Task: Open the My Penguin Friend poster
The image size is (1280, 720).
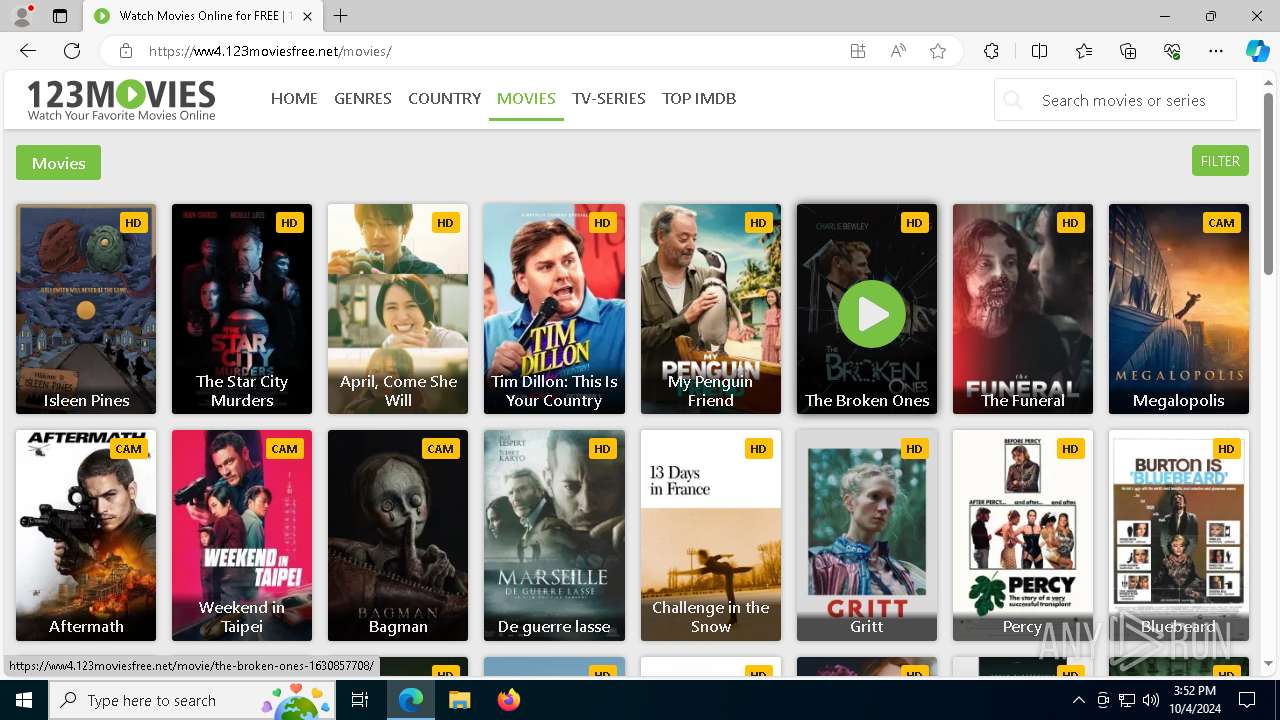Action: 711,309
